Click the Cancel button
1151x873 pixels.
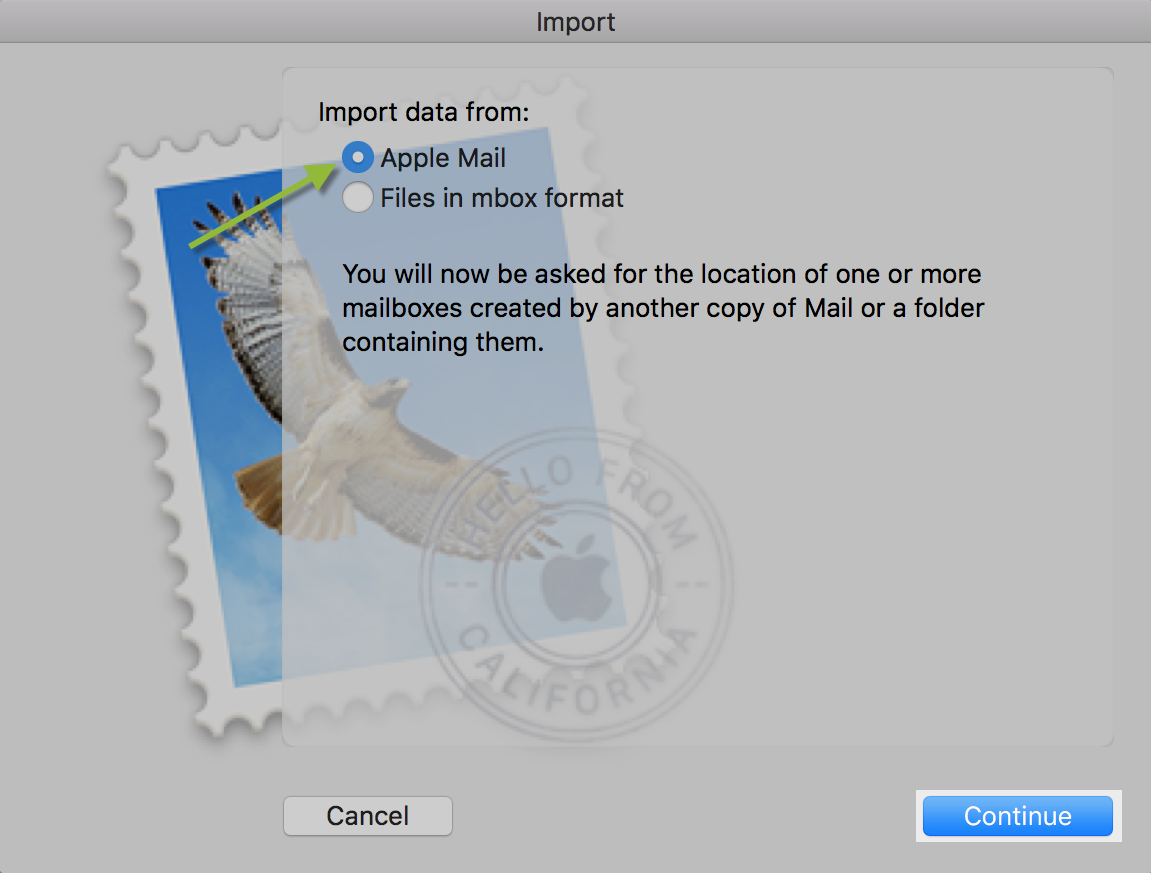368,816
